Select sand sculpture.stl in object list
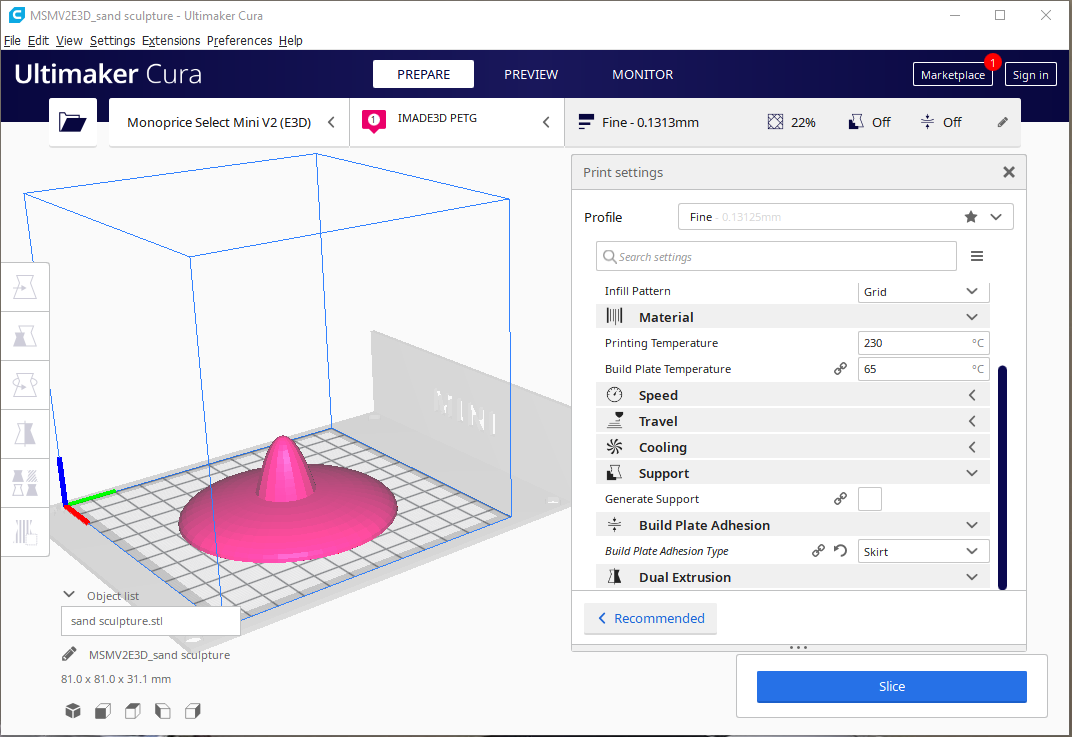The image size is (1072, 737). [x=150, y=621]
